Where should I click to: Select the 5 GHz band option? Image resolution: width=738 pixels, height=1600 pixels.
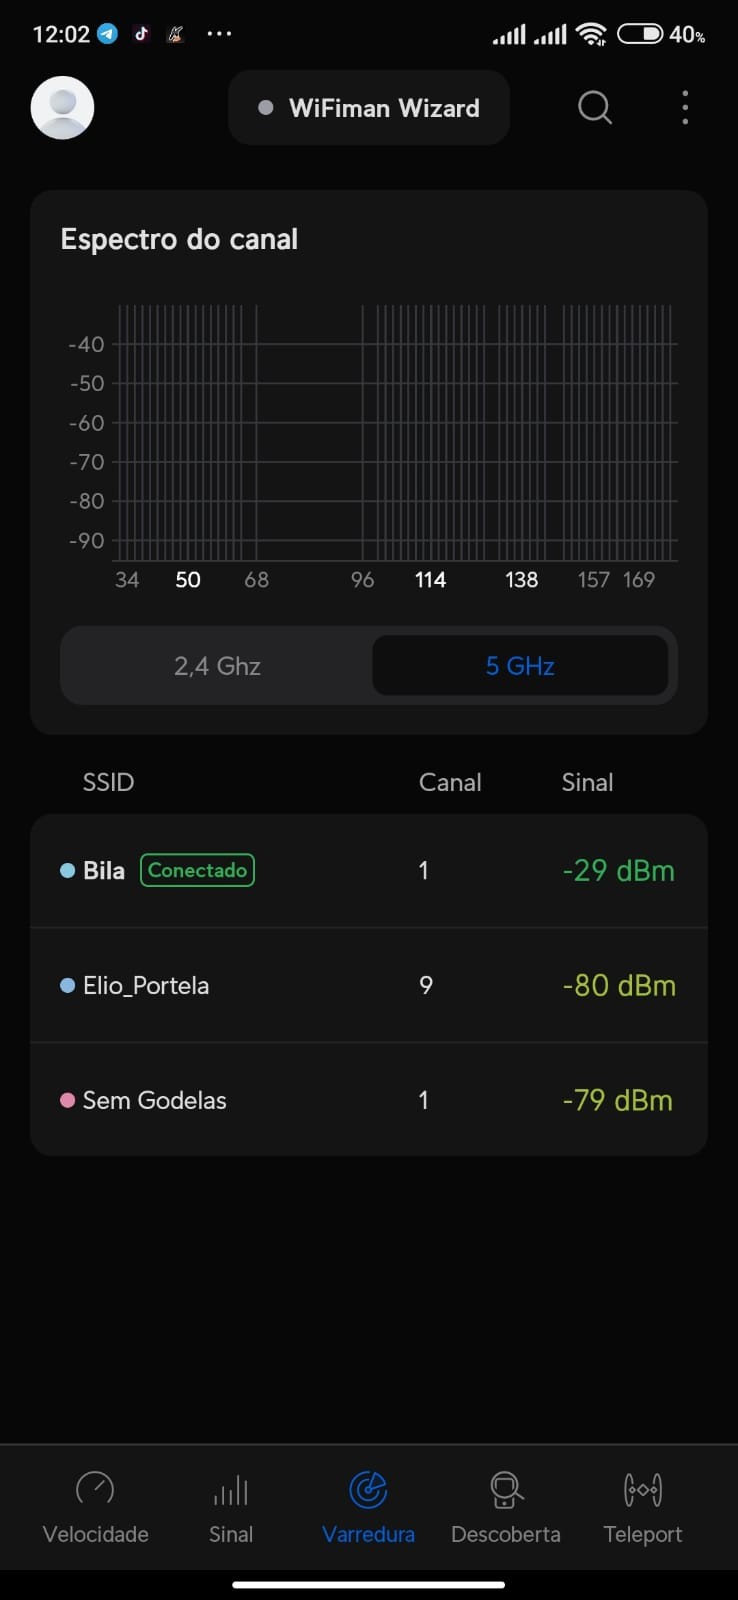520,666
